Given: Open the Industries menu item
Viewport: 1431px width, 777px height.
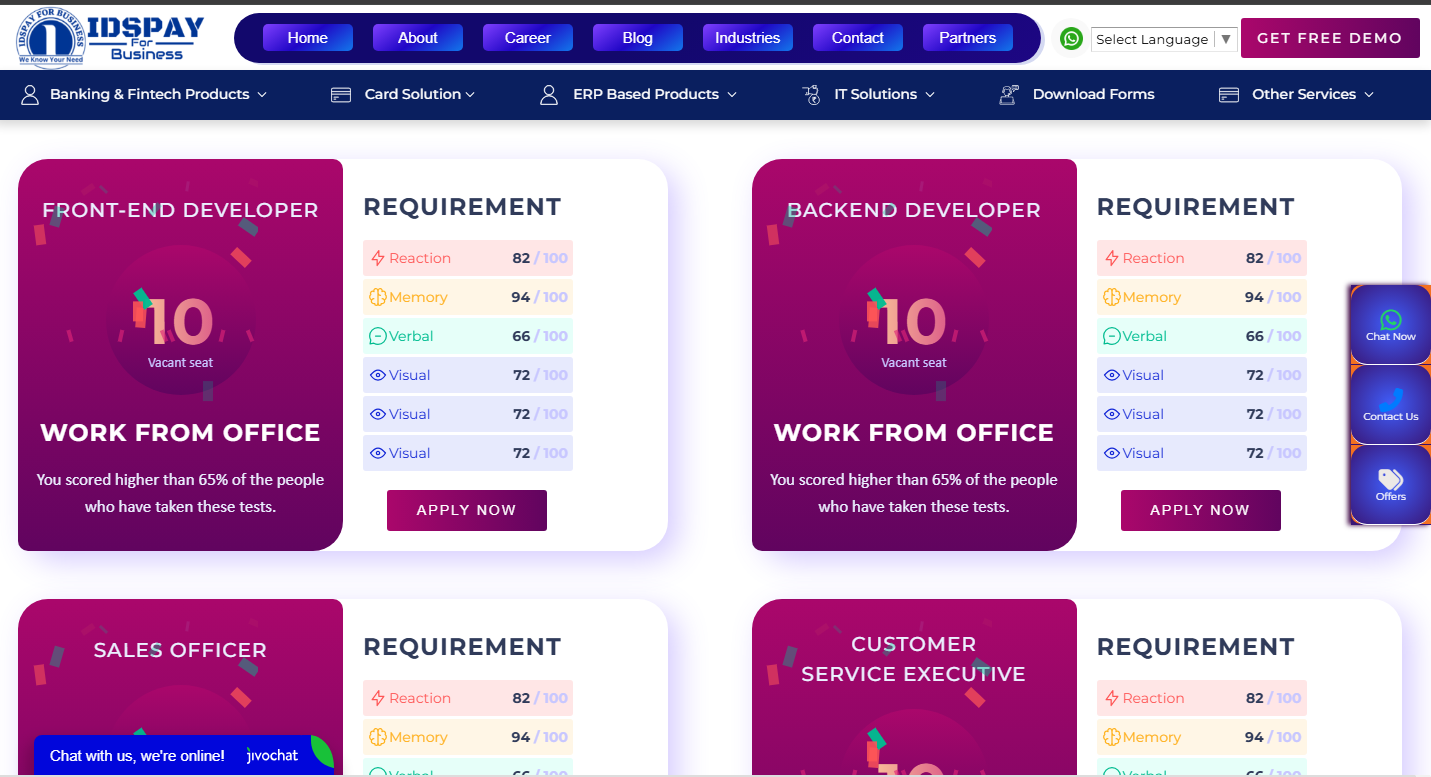Looking at the screenshot, I should 747,38.
